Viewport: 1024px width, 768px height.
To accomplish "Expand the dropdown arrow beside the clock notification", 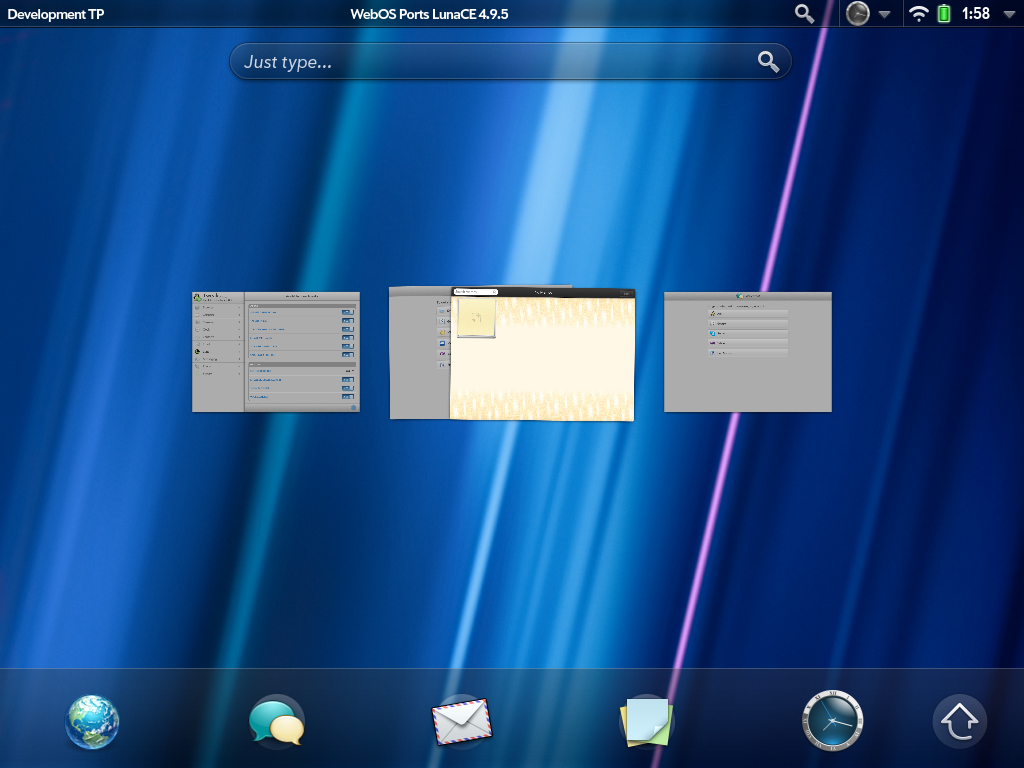I will click(884, 14).
